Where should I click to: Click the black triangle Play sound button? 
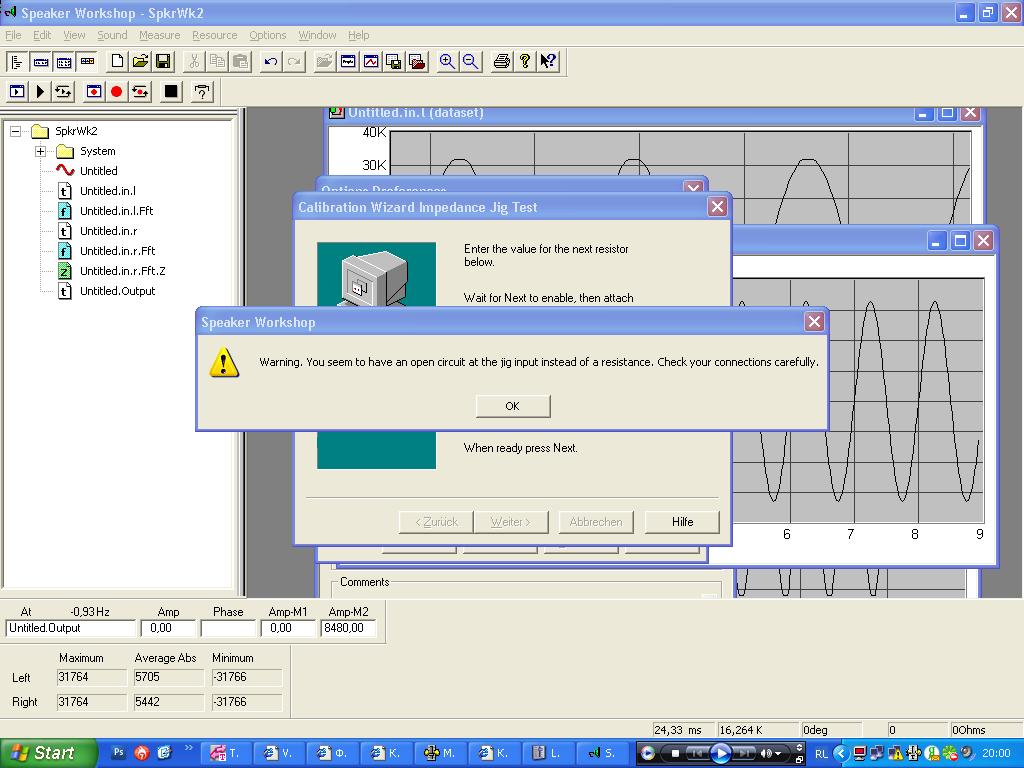(x=40, y=92)
